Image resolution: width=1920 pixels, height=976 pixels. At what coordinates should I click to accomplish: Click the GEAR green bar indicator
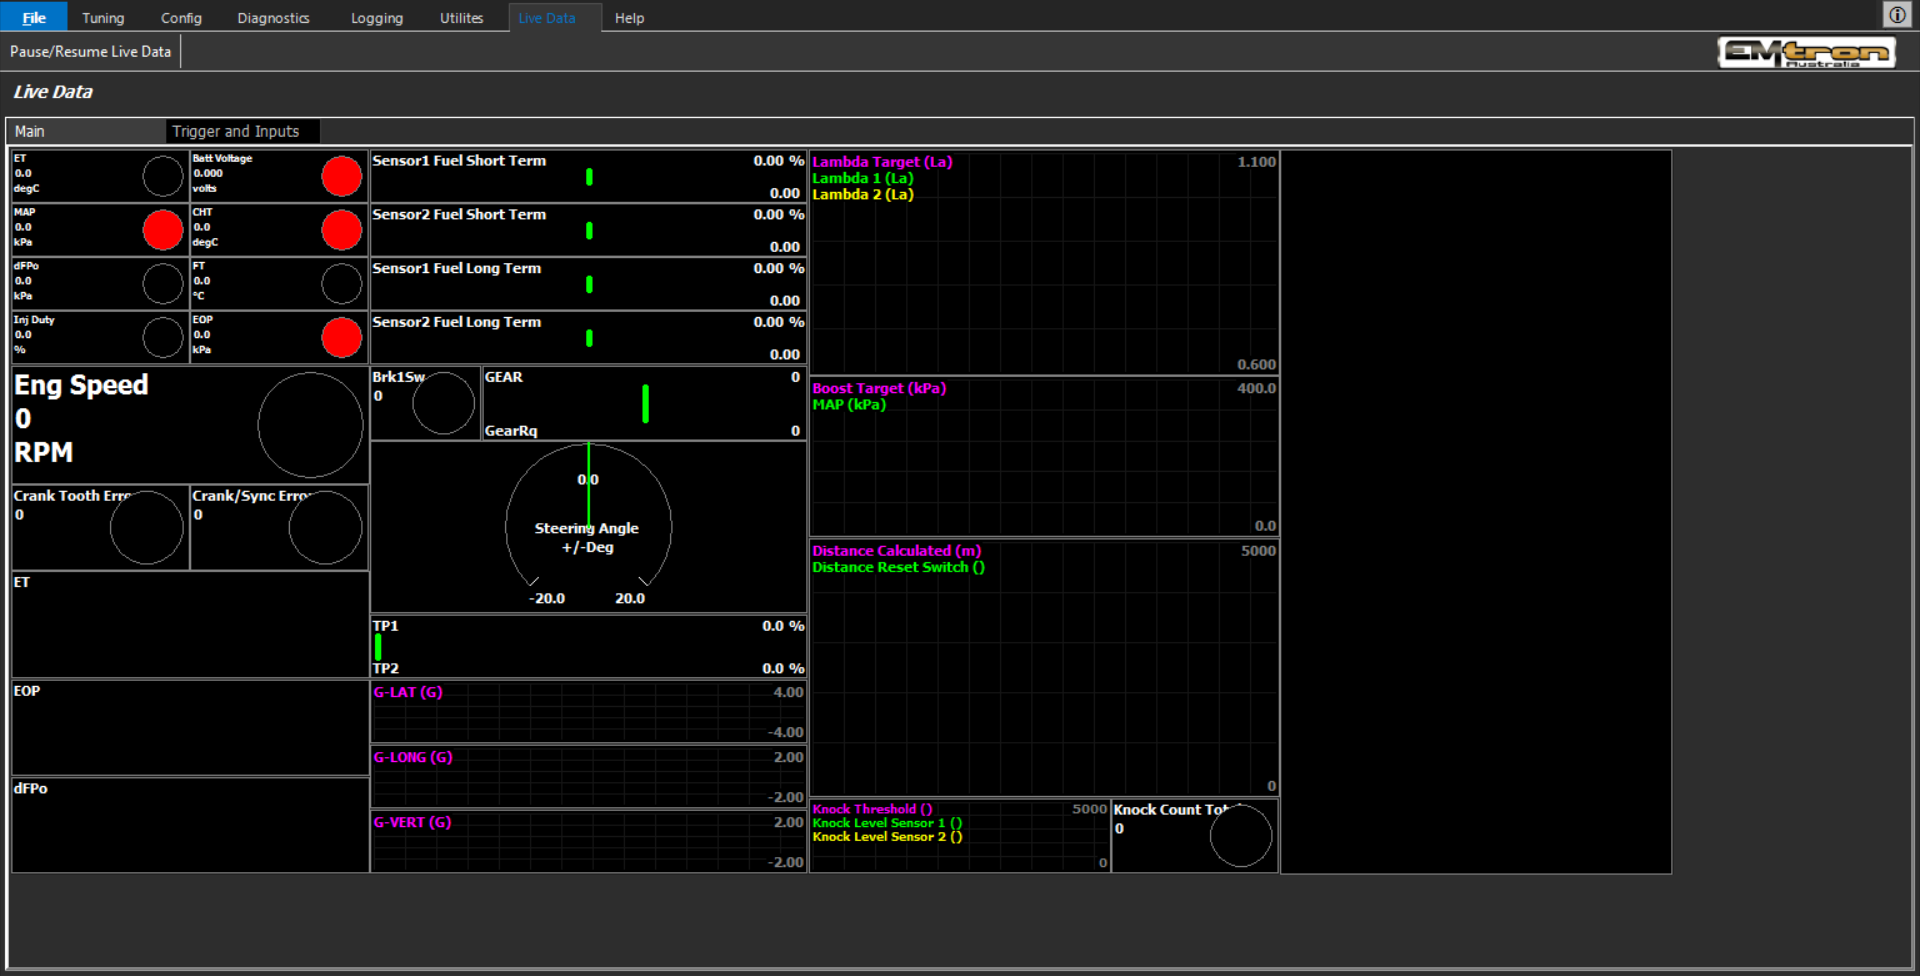(645, 404)
